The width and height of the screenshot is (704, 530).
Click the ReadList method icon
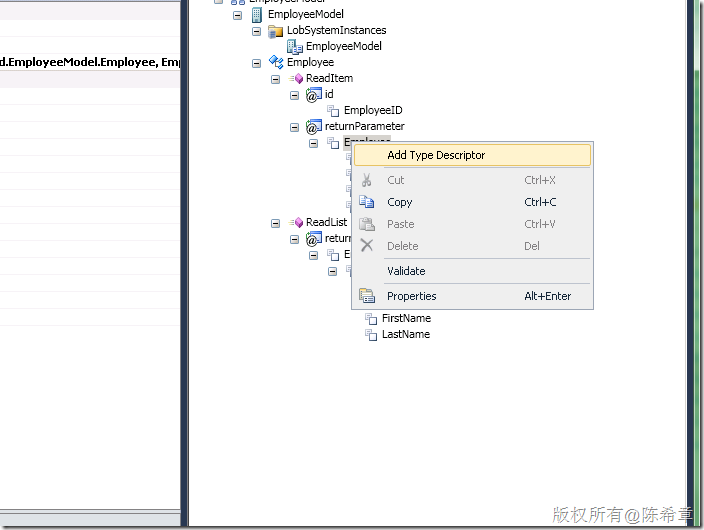click(x=296, y=222)
